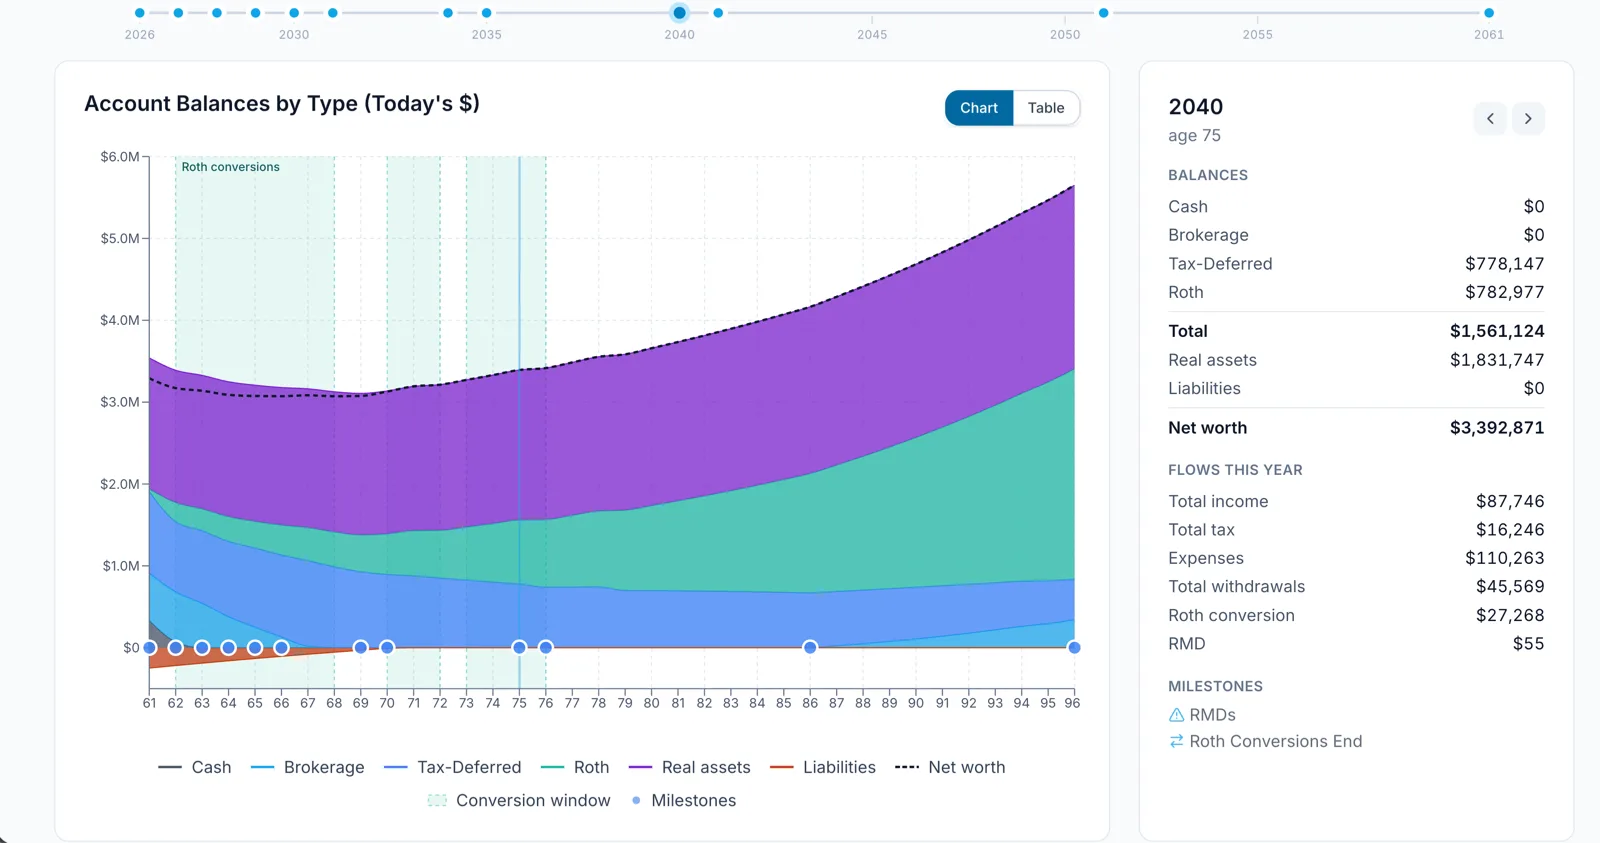Click the 2040 year heading
Viewport: 1600px width, 843px height.
point(1196,107)
